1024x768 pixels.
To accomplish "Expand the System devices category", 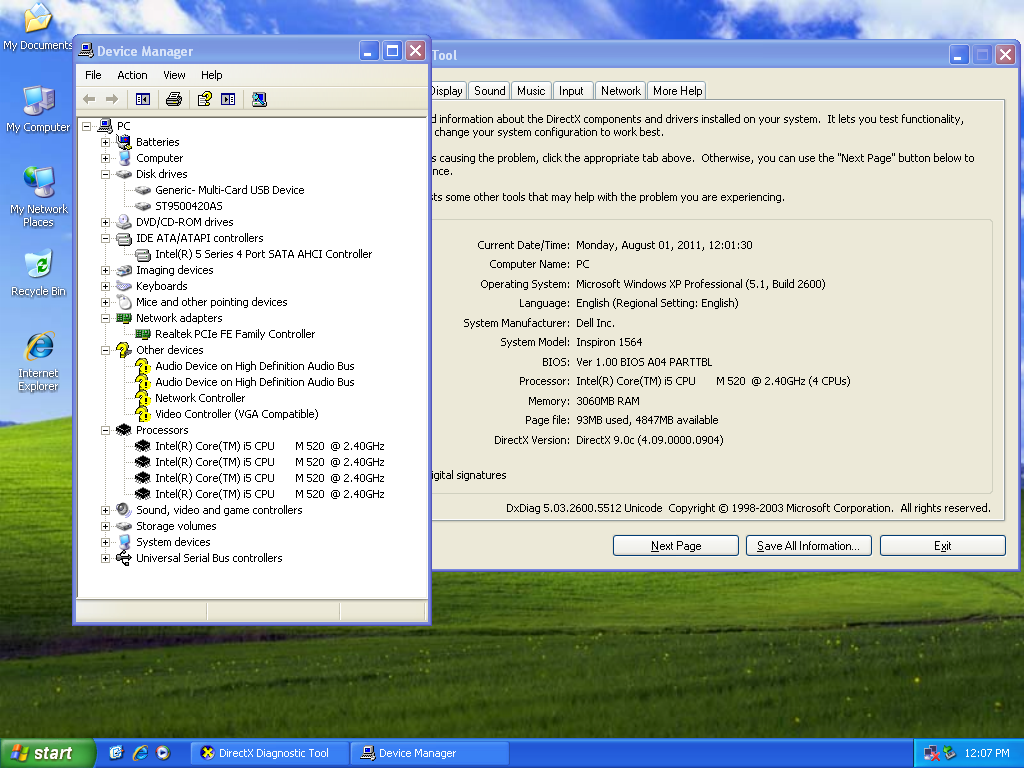I will (x=105, y=542).
